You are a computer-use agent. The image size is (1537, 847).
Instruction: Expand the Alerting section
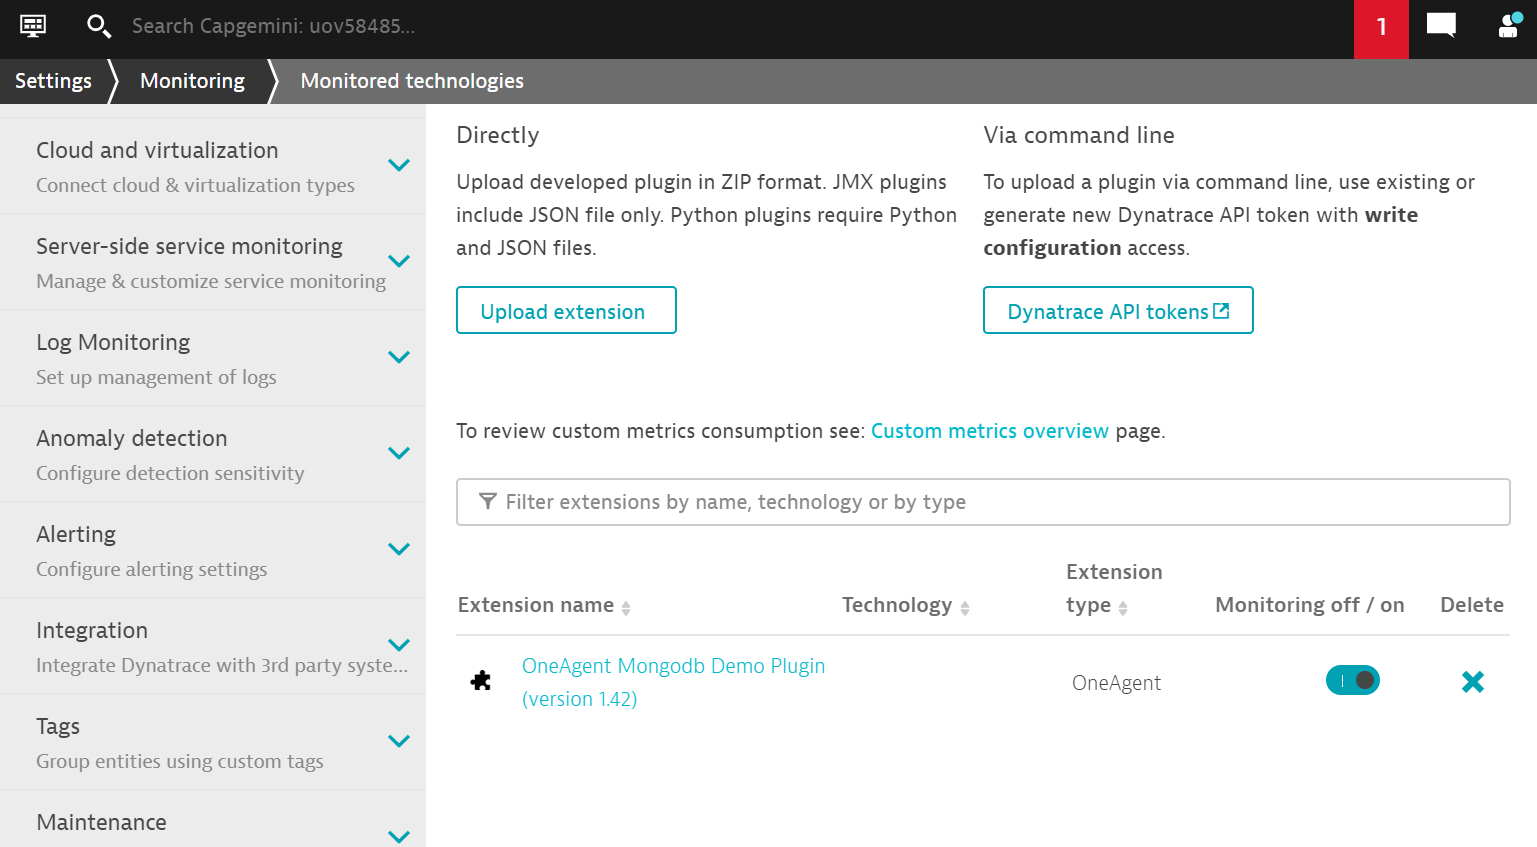[399, 549]
